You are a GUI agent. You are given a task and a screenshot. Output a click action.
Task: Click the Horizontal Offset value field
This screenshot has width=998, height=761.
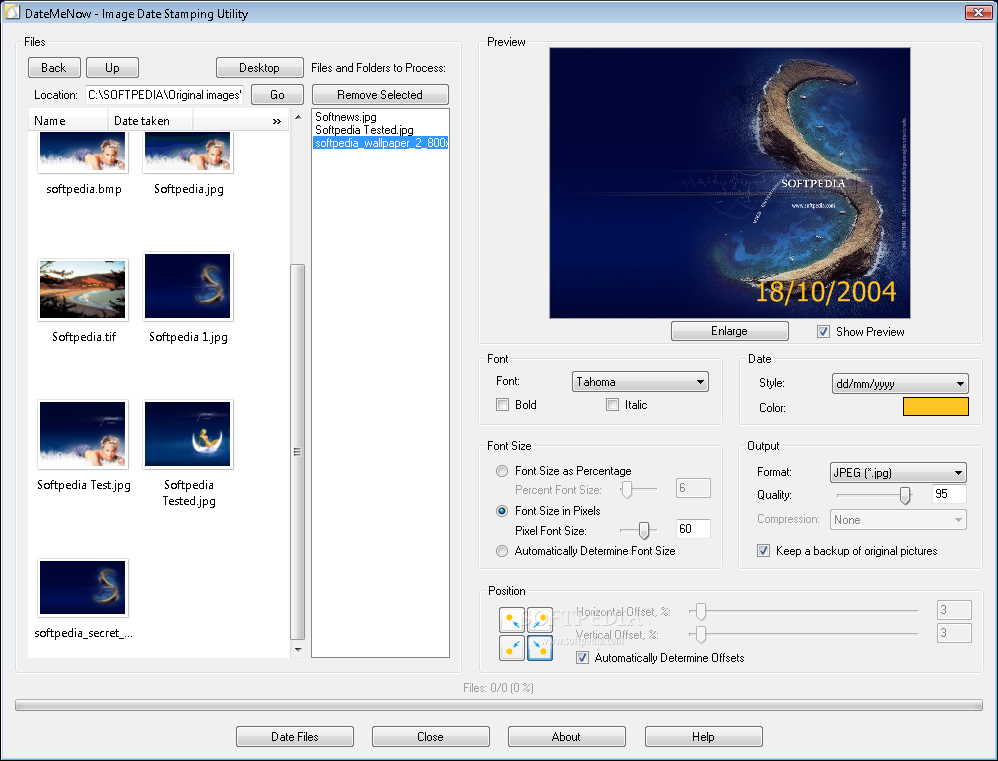pos(954,610)
